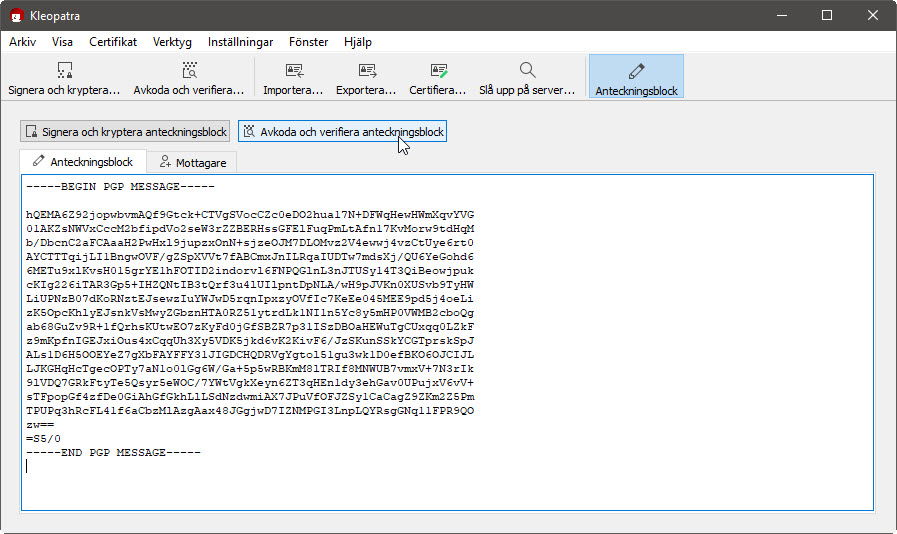Screen dimensions: 897x534
Task: Open the Arkiv menu
Action: [22, 42]
